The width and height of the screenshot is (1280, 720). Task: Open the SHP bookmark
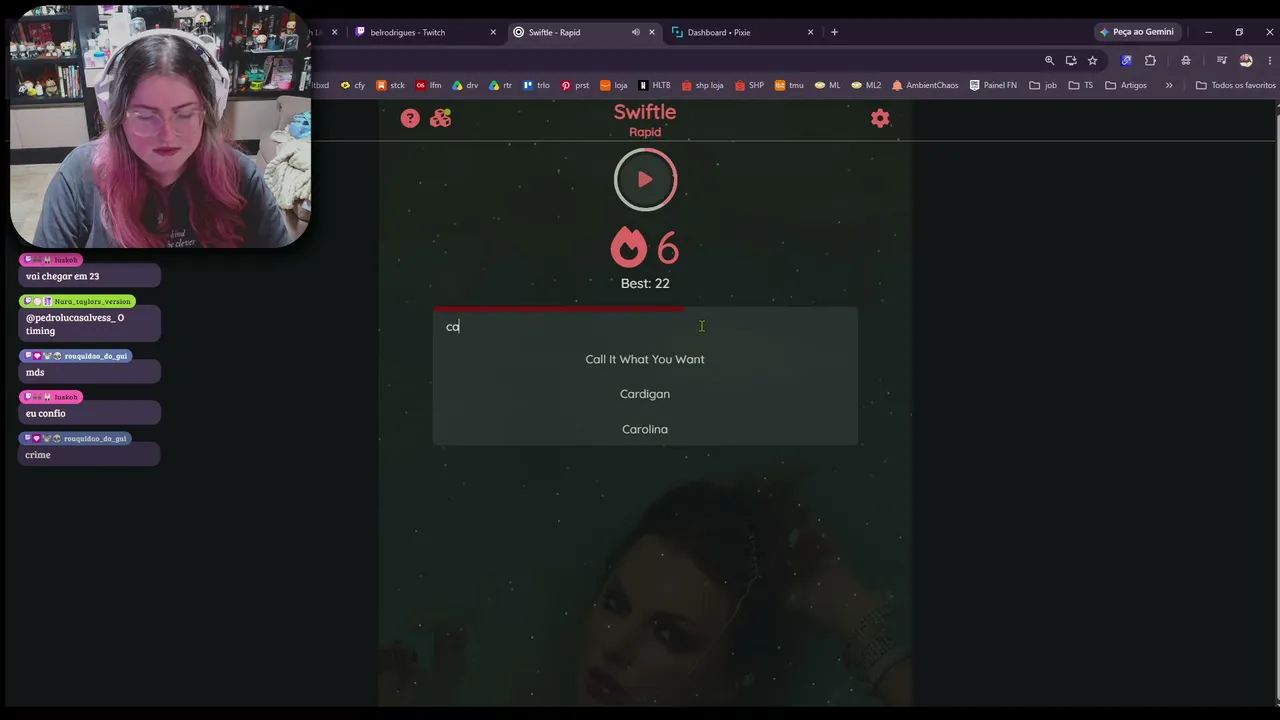[749, 85]
